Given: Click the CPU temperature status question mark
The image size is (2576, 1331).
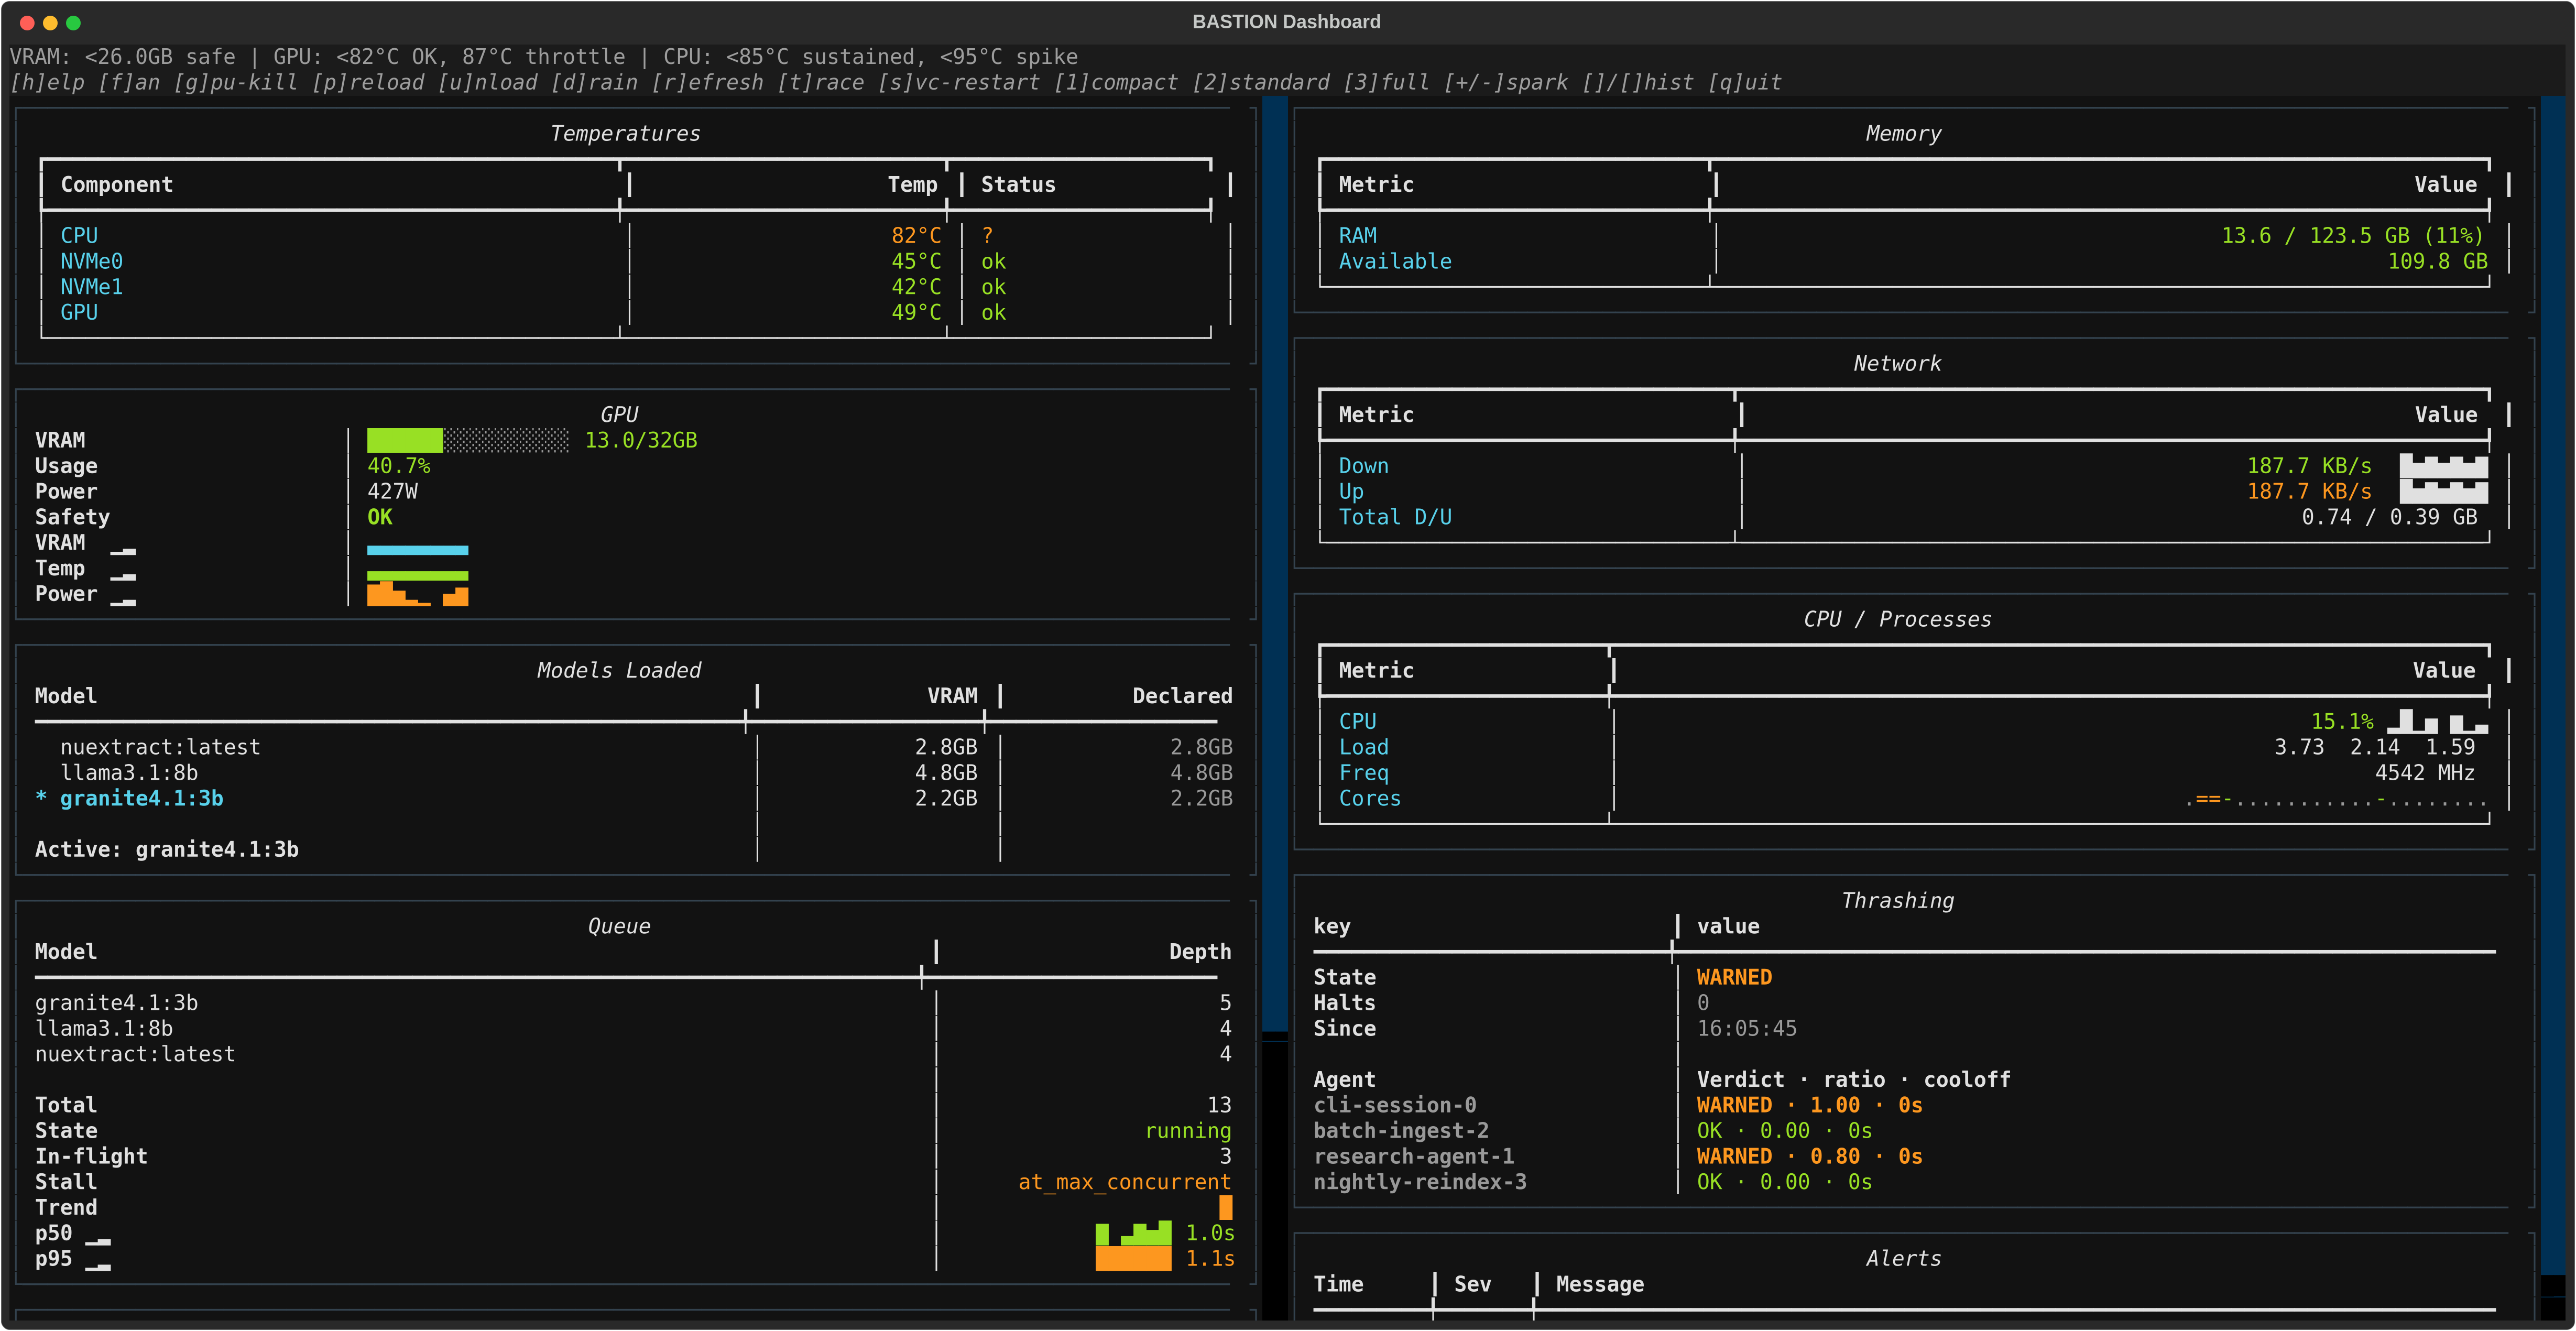Looking at the screenshot, I should [x=988, y=235].
